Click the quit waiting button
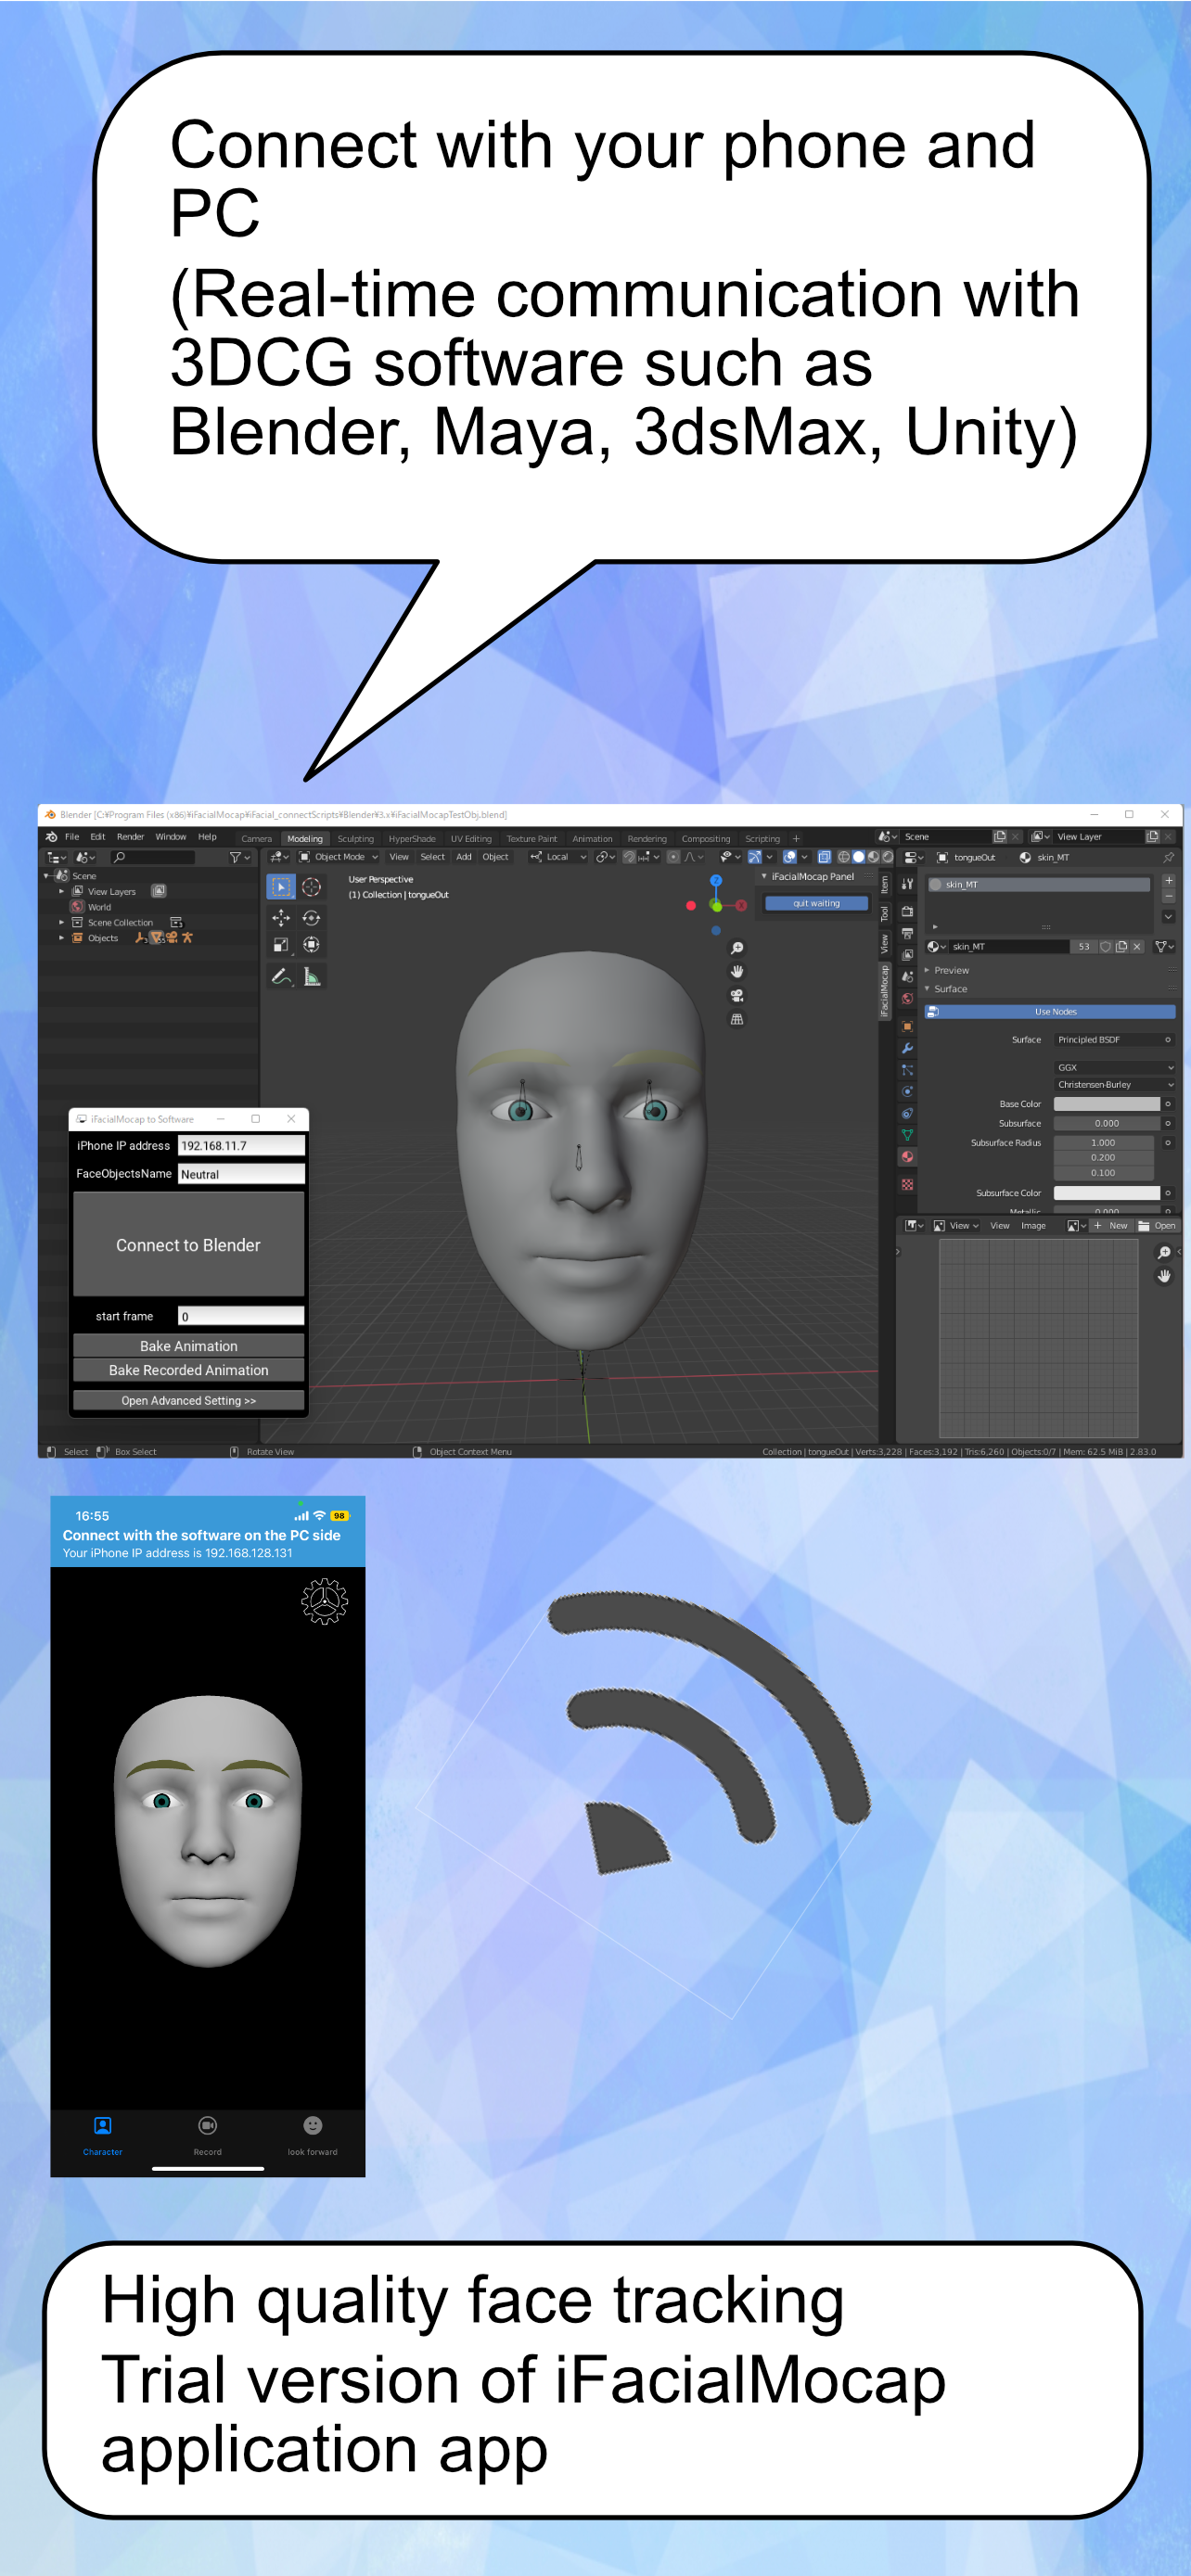1191x2576 pixels. click(x=816, y=904)
